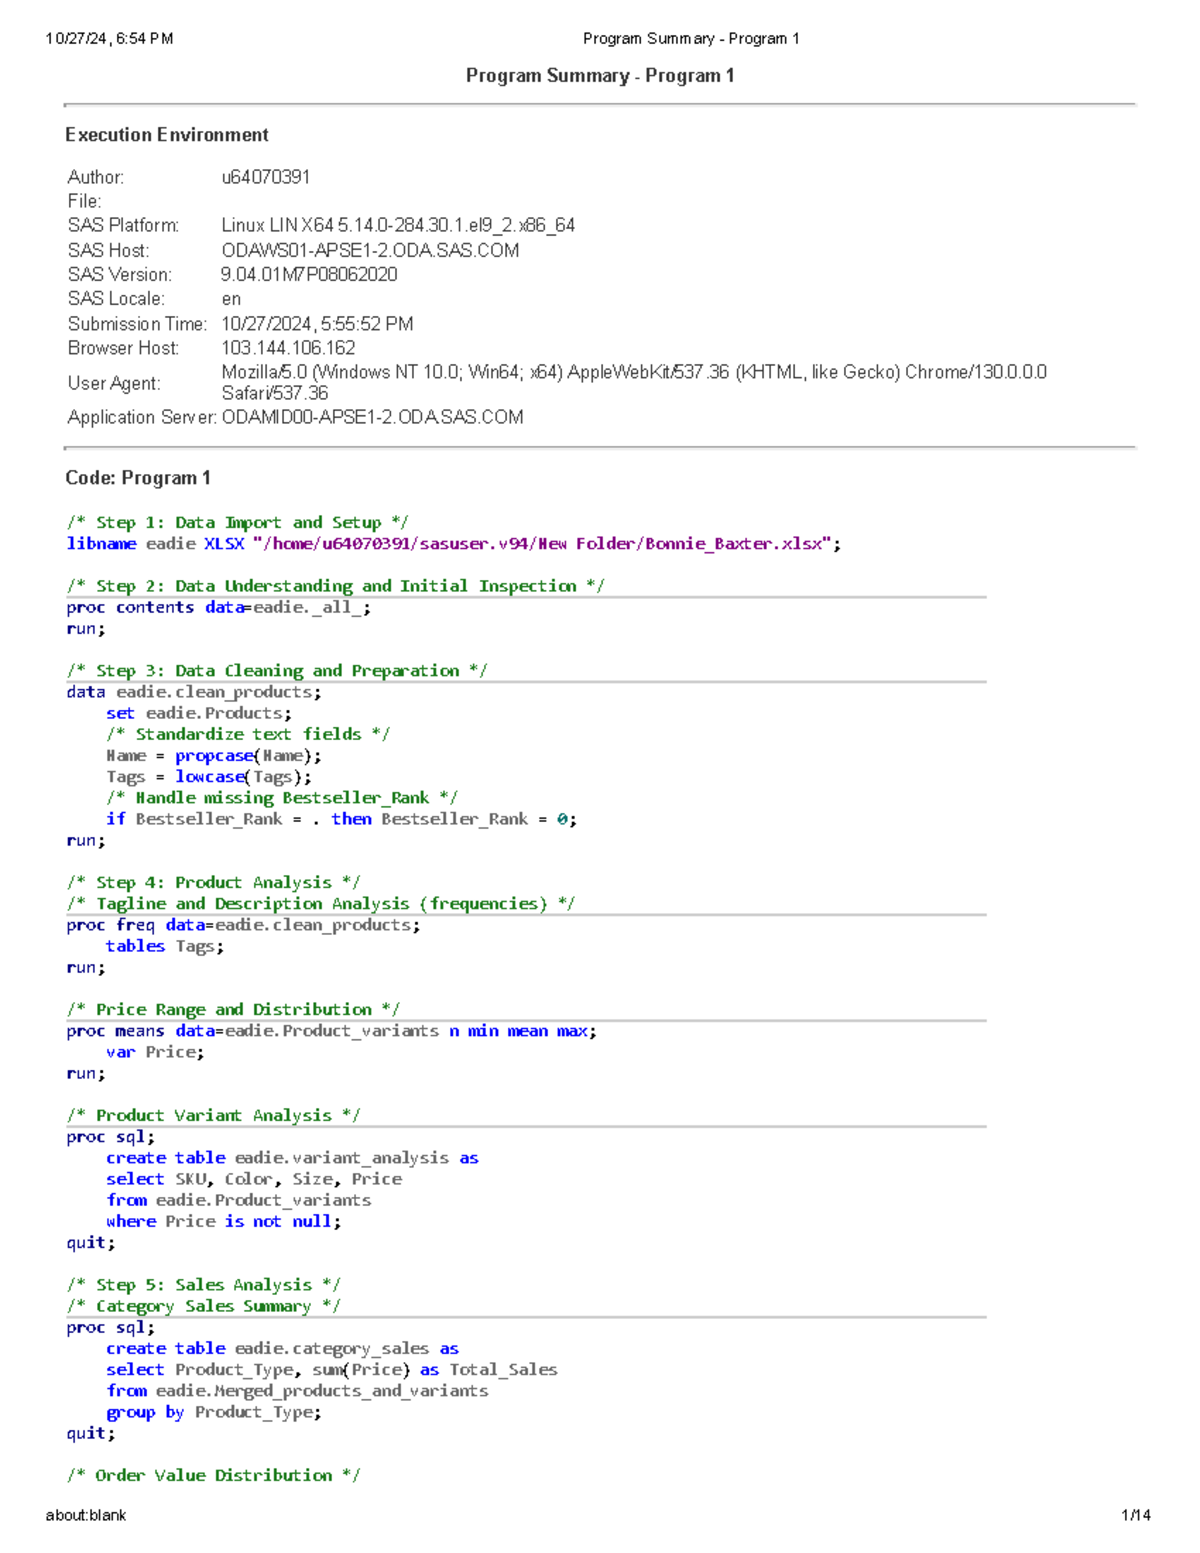
Task: Select the author ID u64070391 value
Action: click(265, 177)
